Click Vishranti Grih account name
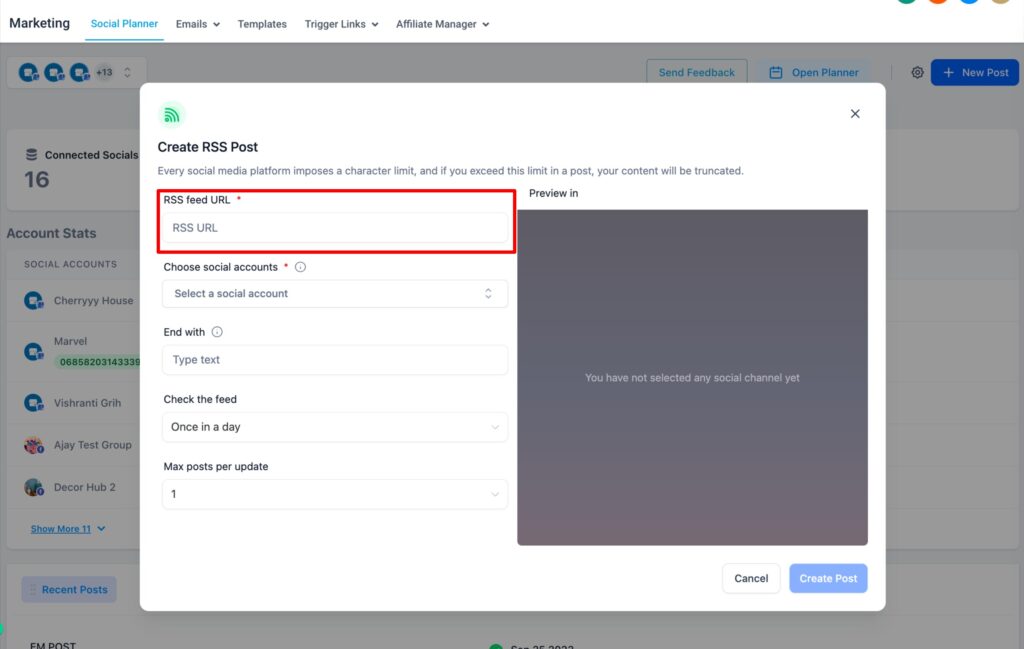Screen dimensions: 1024x649 pyautogui.click(x=88, y=403)
